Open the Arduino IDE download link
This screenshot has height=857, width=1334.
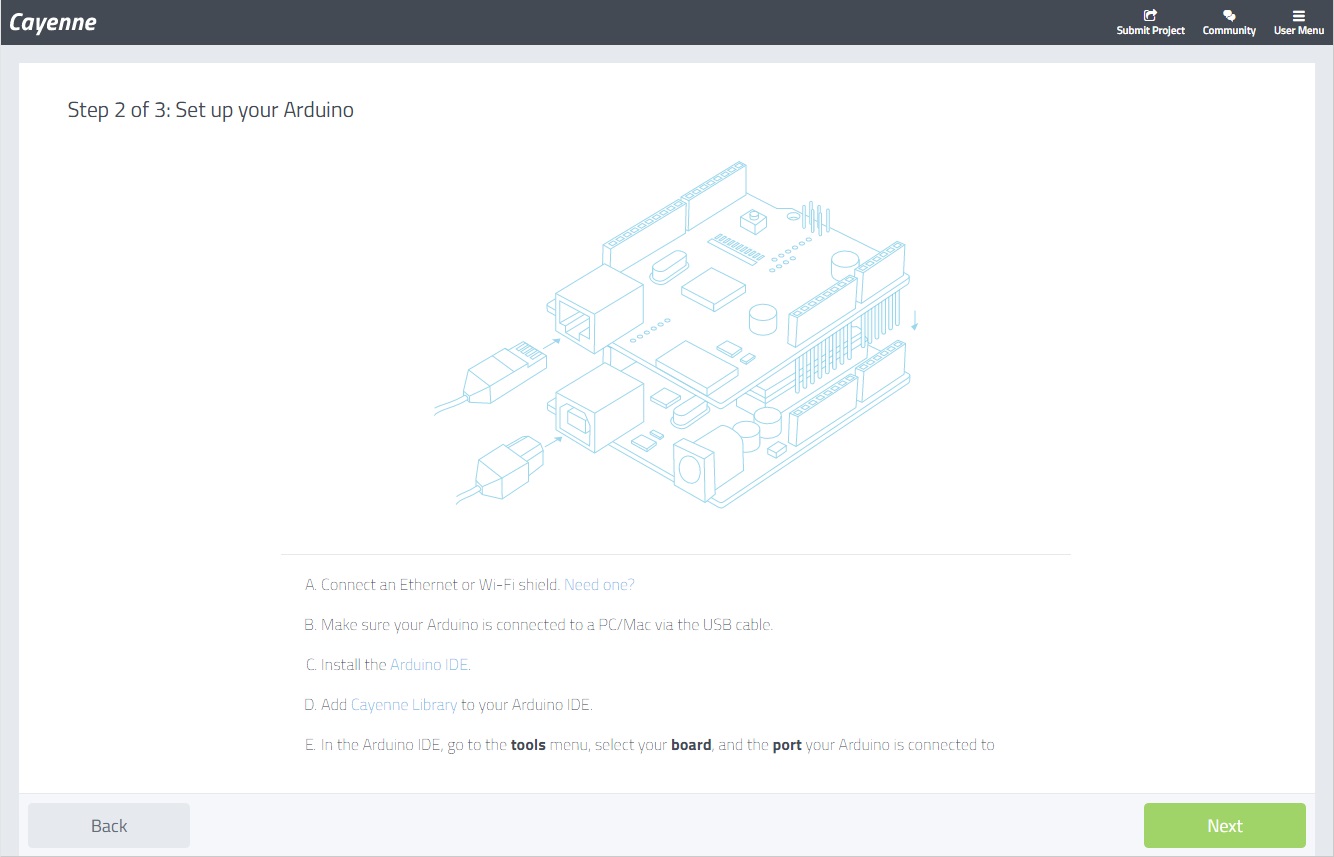pyautogui.click(x=430, y=665)
